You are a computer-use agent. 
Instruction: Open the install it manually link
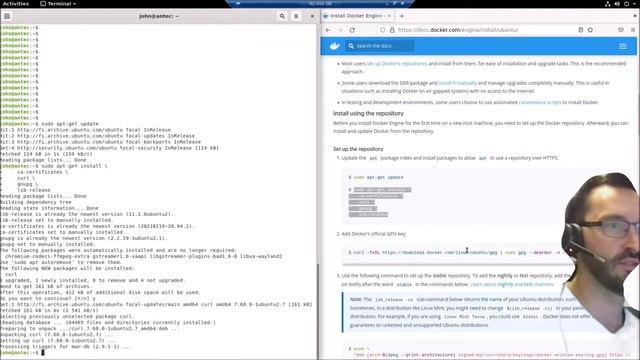(x=458, y=83)
